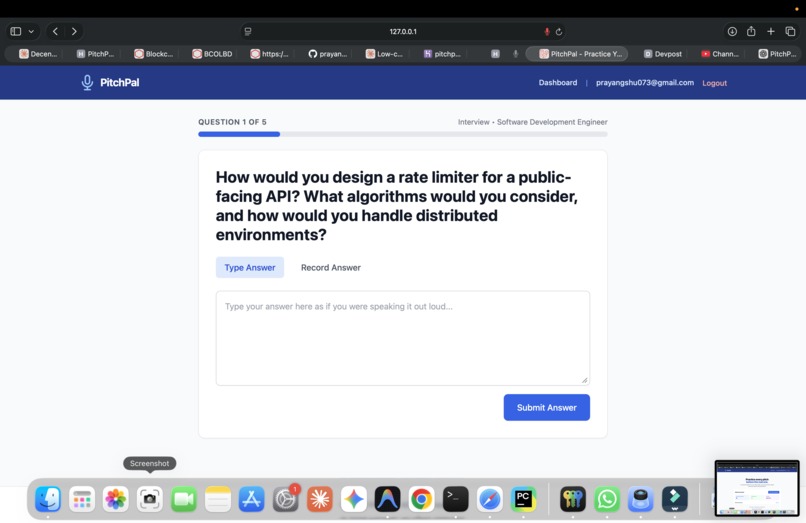Reload the page with the refresh icon
Screen dimensions: 806x523
tap(559, 31)
